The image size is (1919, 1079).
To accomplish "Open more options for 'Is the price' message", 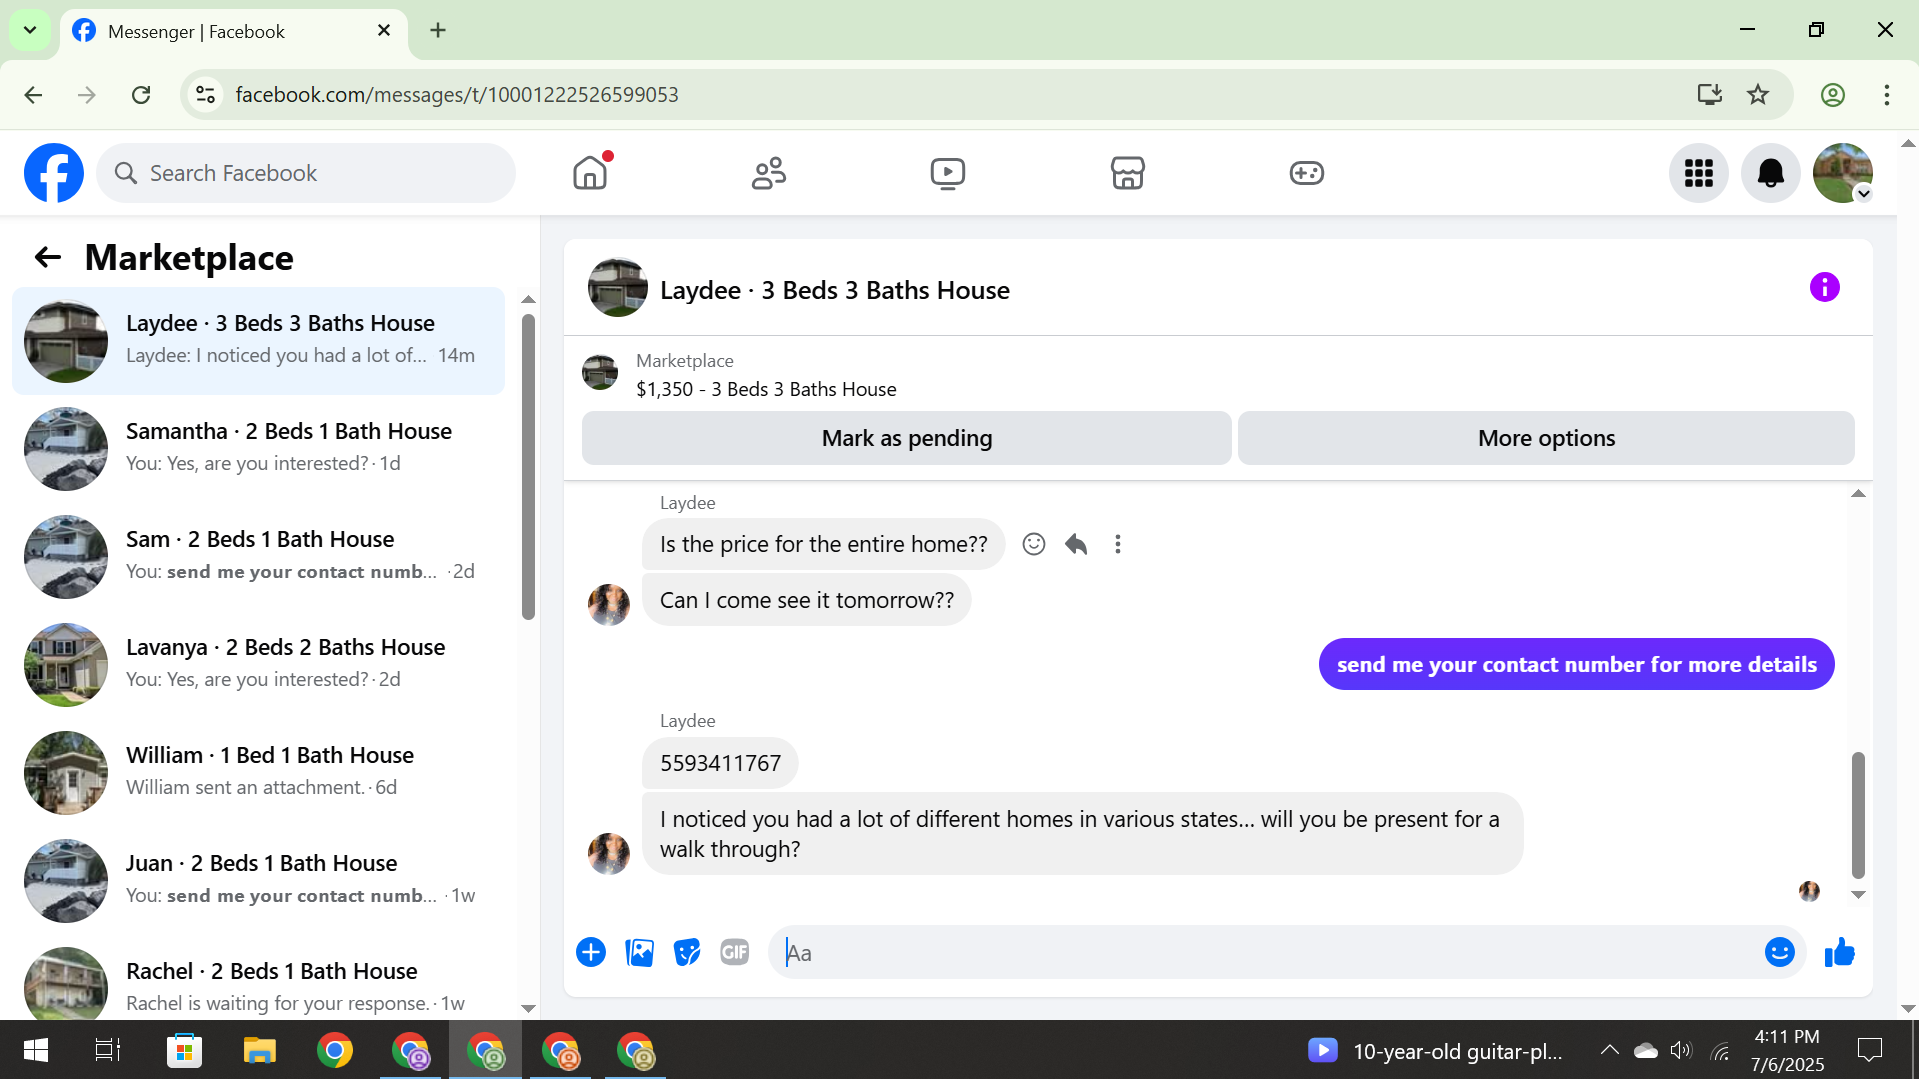I will (x=1118, y=544).
